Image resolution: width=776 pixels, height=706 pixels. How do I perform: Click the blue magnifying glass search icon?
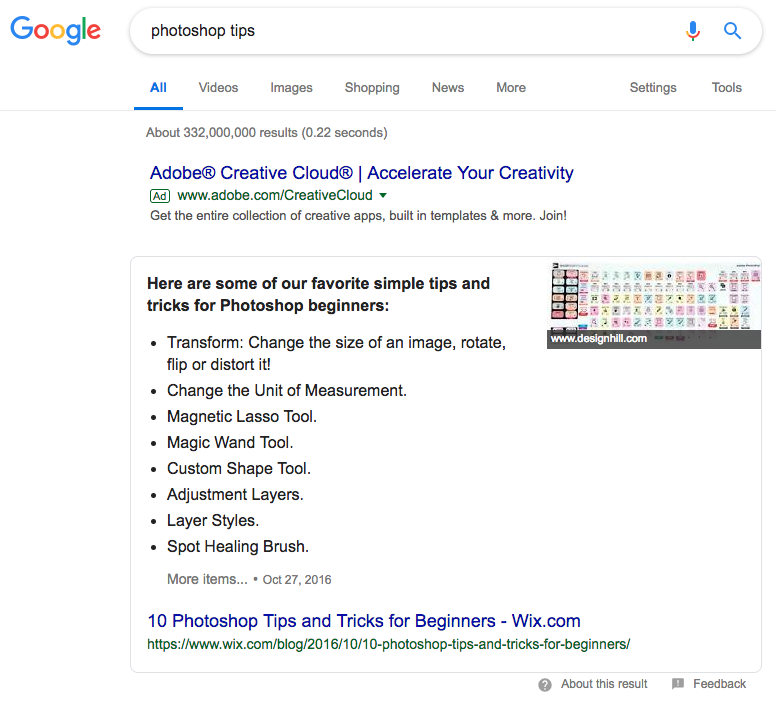[x=733, y=31]
